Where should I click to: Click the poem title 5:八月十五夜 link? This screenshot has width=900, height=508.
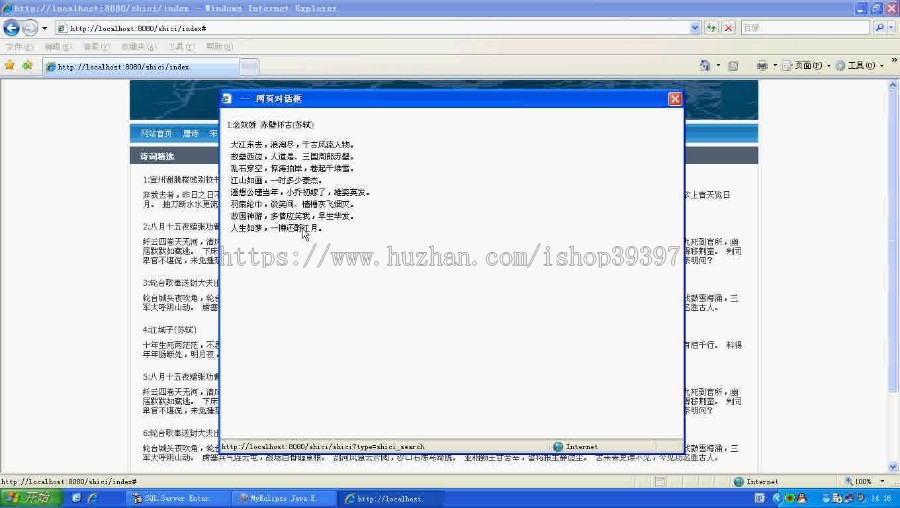[x=181, y=377]
